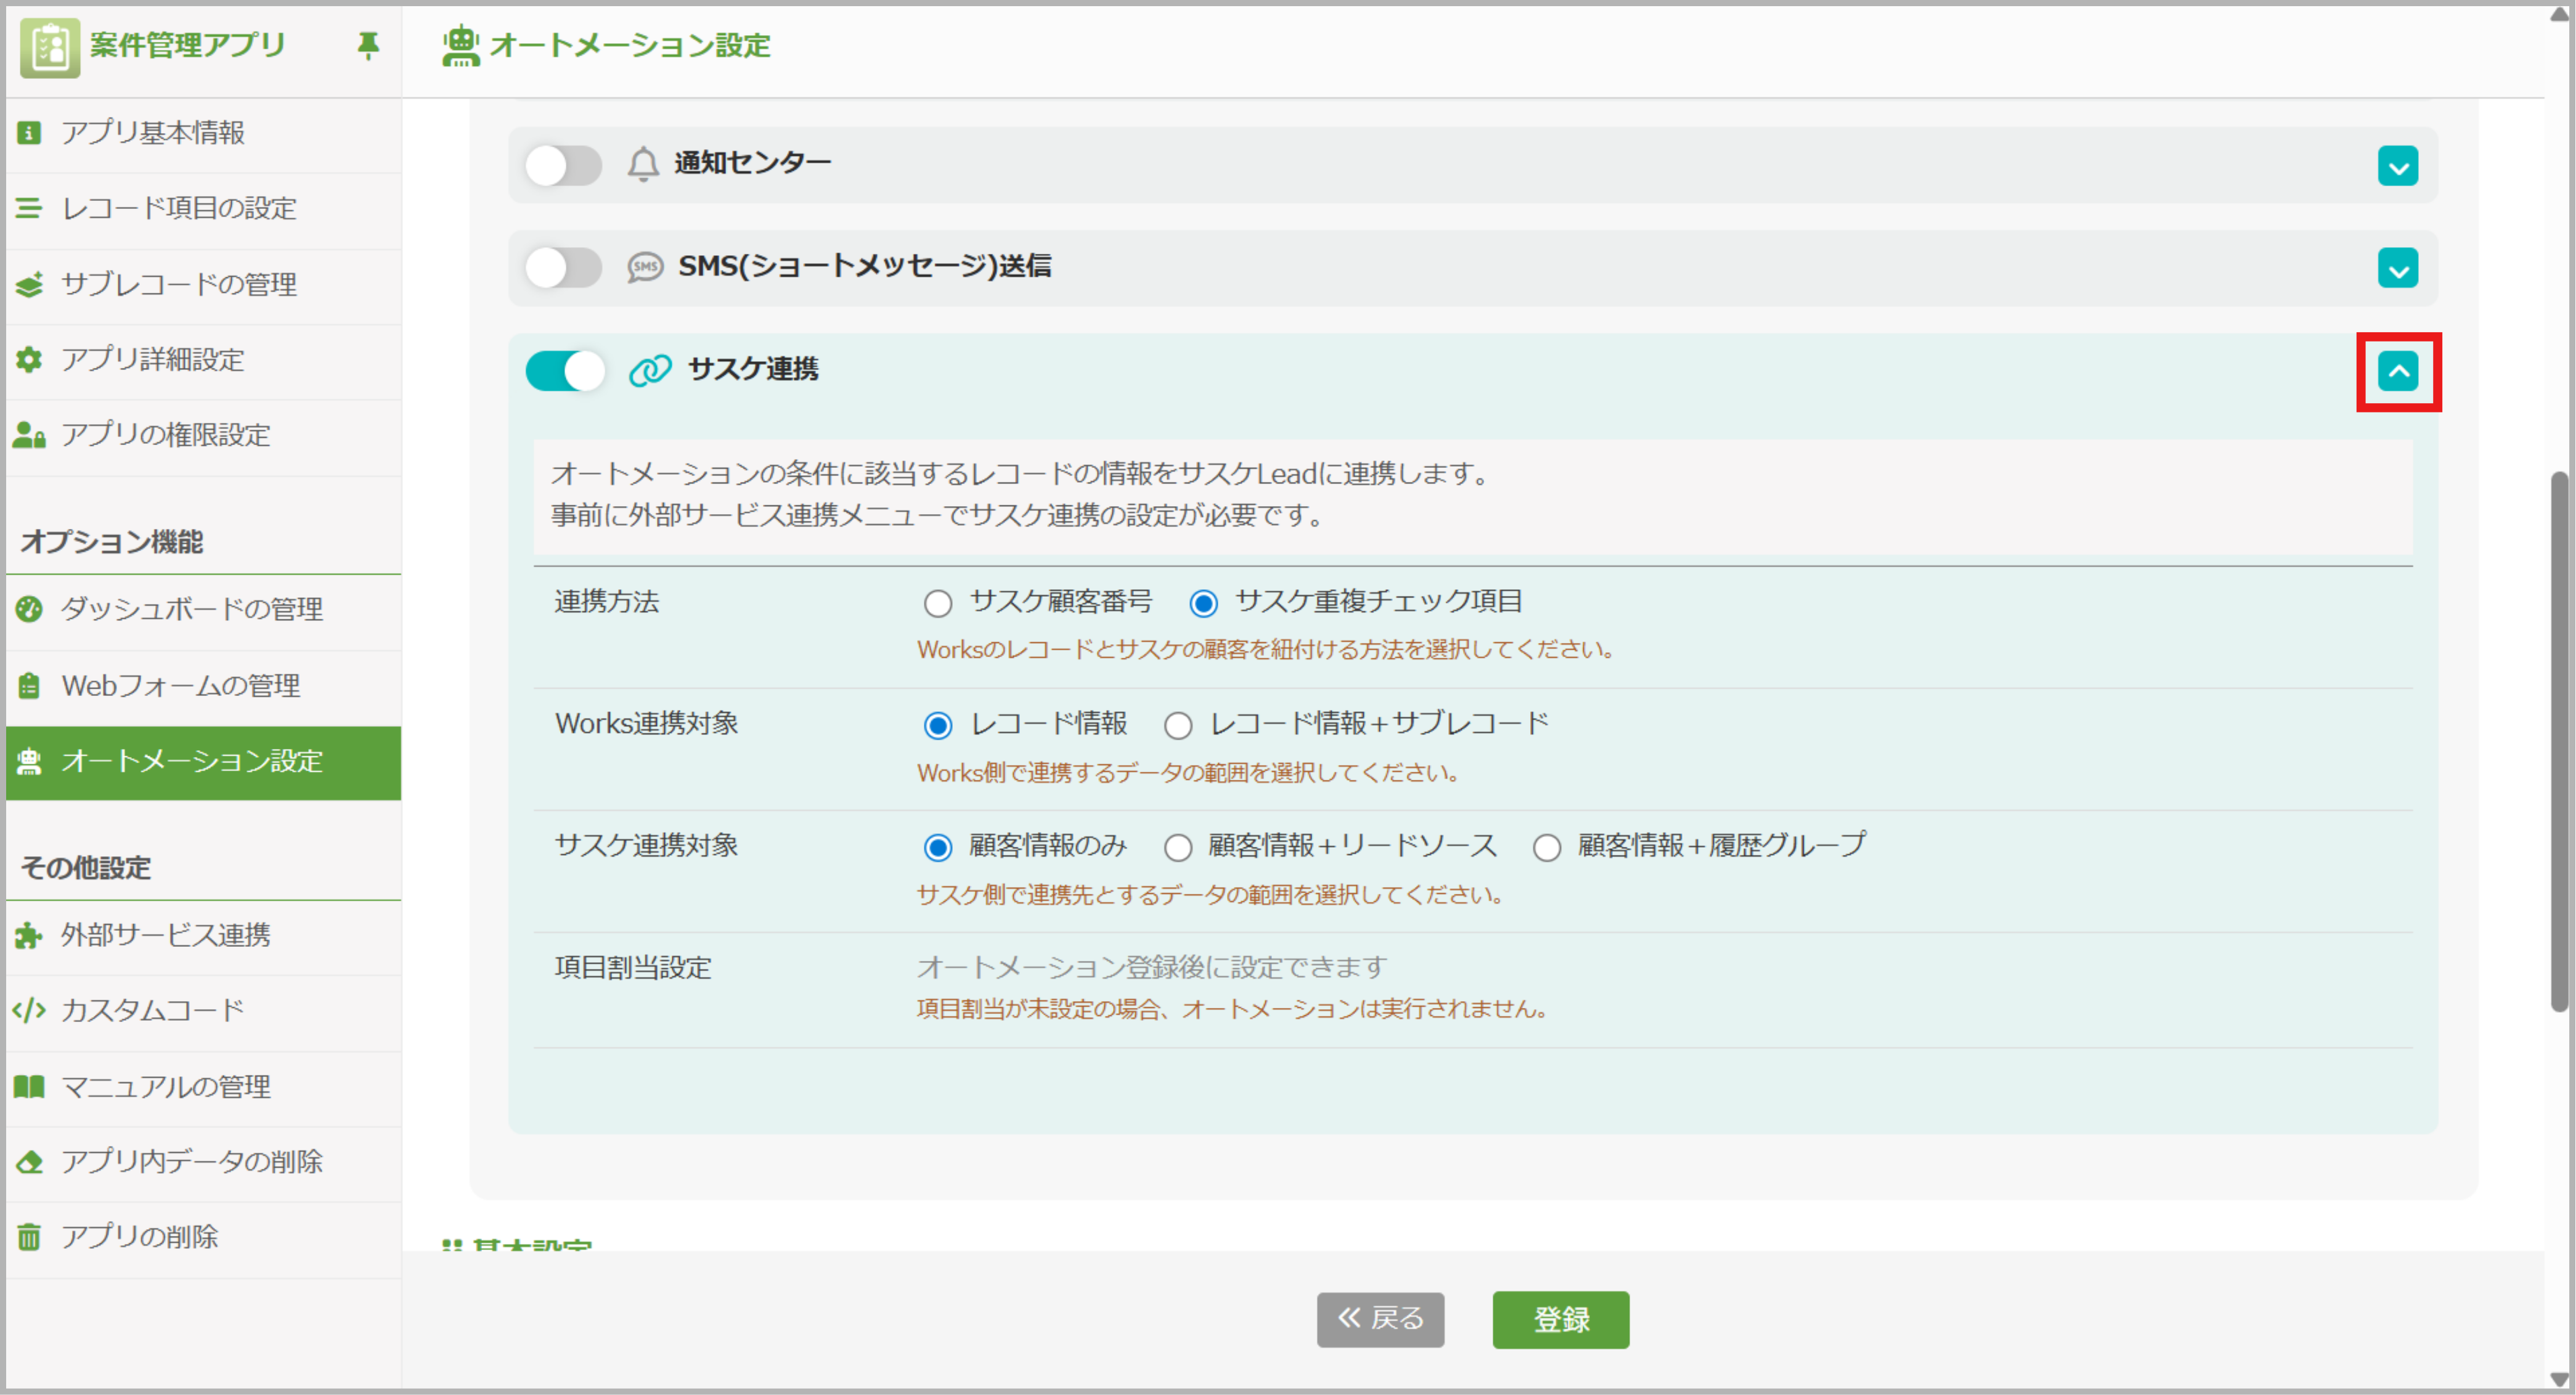Expand the SMS送信 section chevron
The image size is (2576, 1395).
[2397, 268]
